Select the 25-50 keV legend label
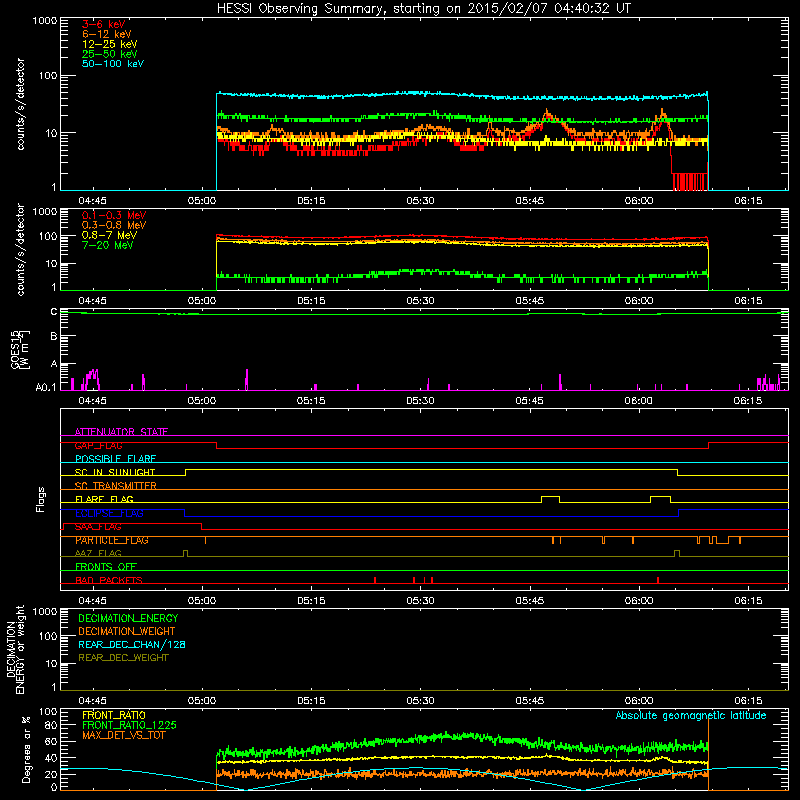 pyautogui.click(x=110, y=54)
